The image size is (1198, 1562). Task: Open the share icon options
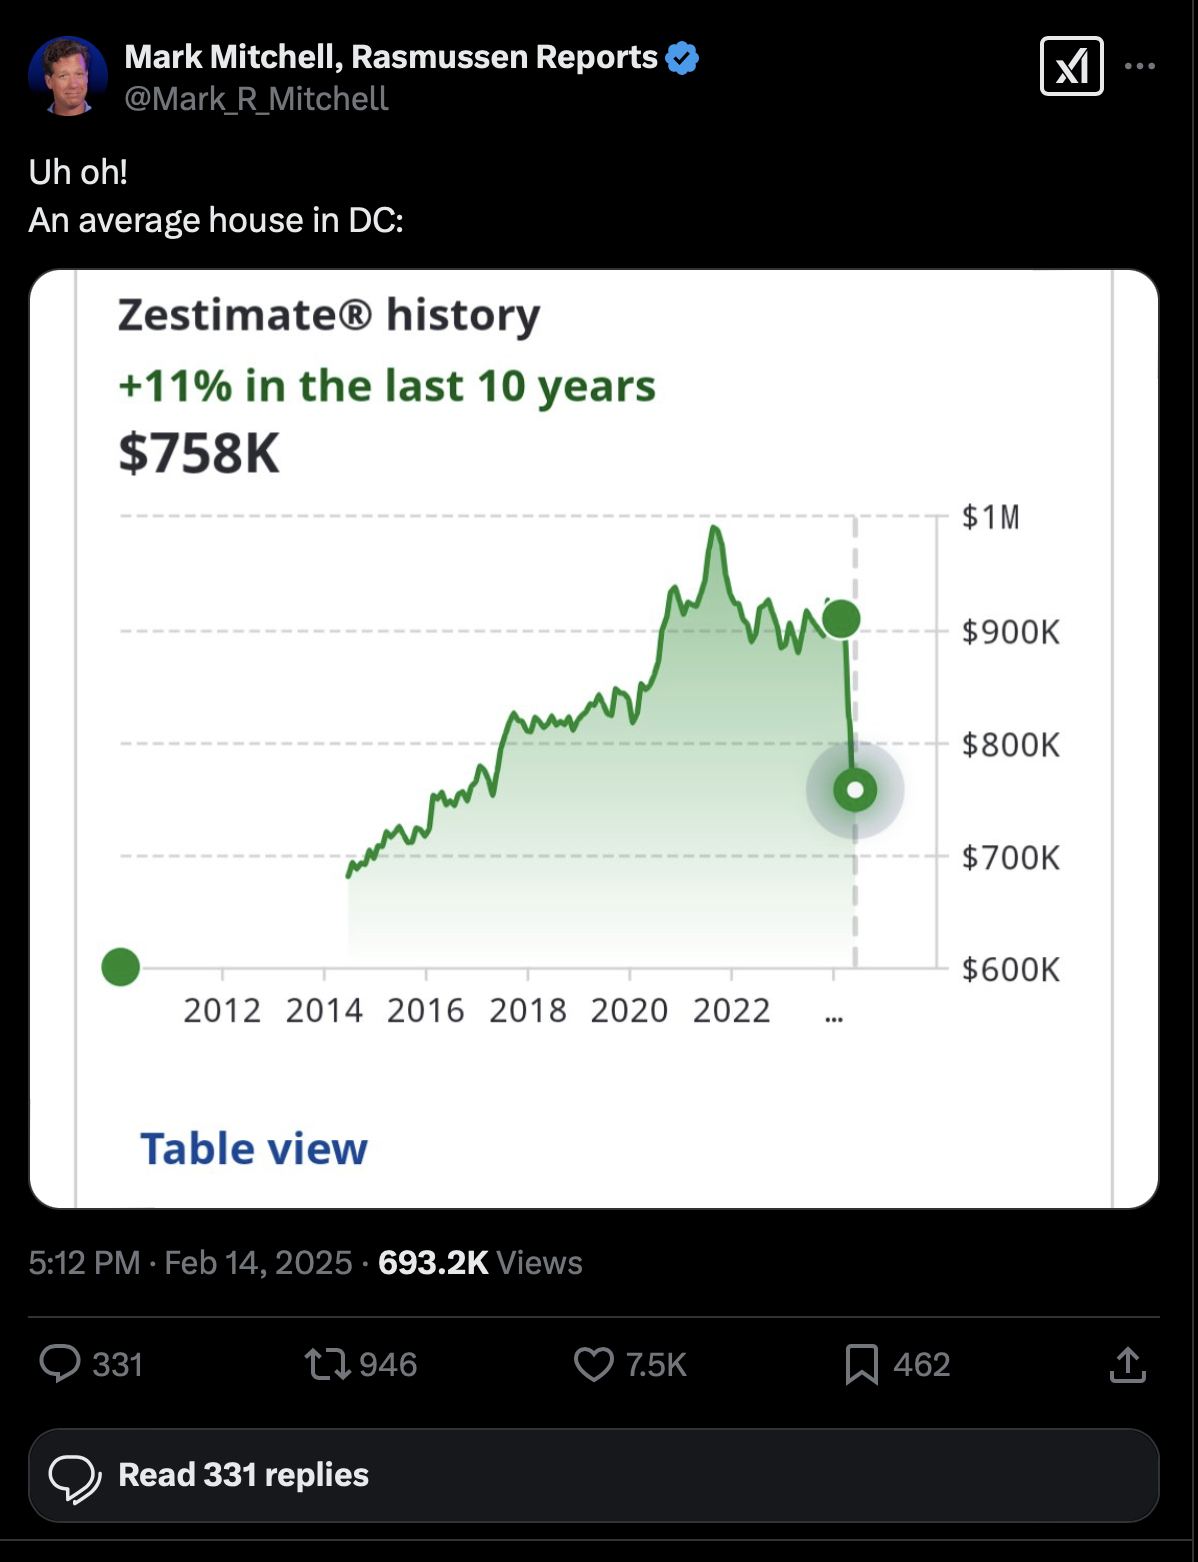click(x=1127, y=1364)
